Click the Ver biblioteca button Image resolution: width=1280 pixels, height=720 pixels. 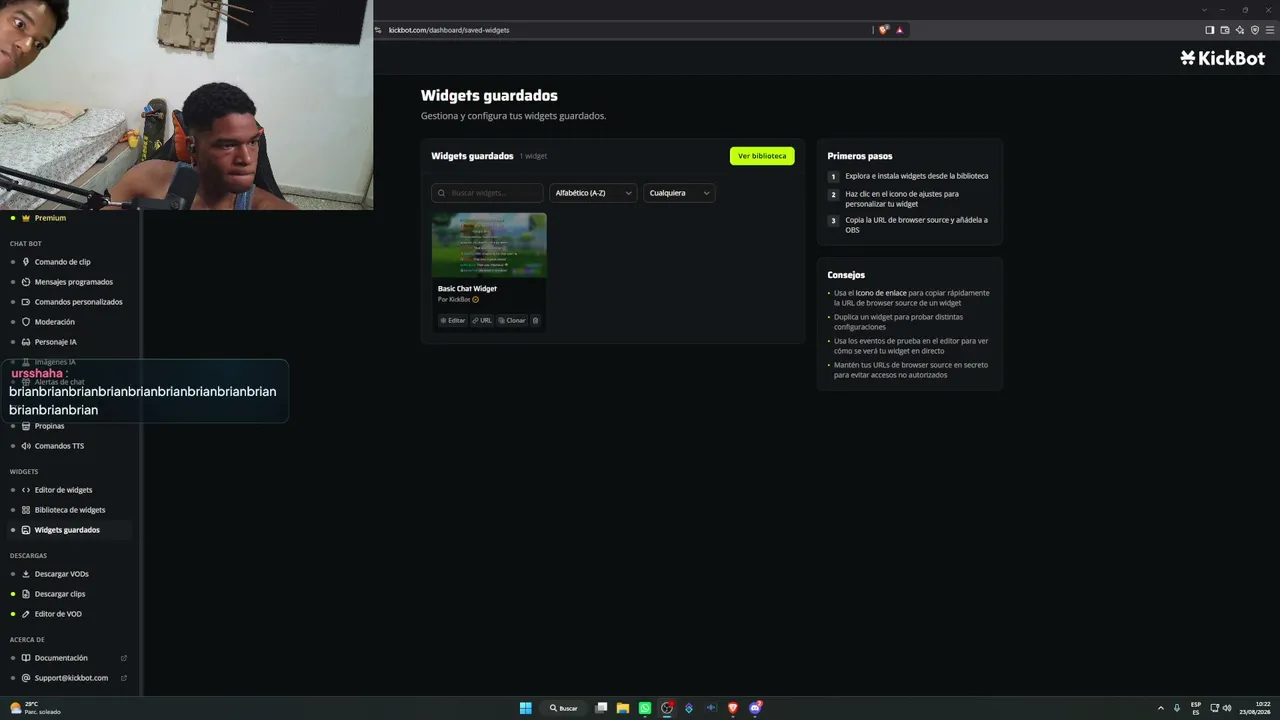coord(762,156)
